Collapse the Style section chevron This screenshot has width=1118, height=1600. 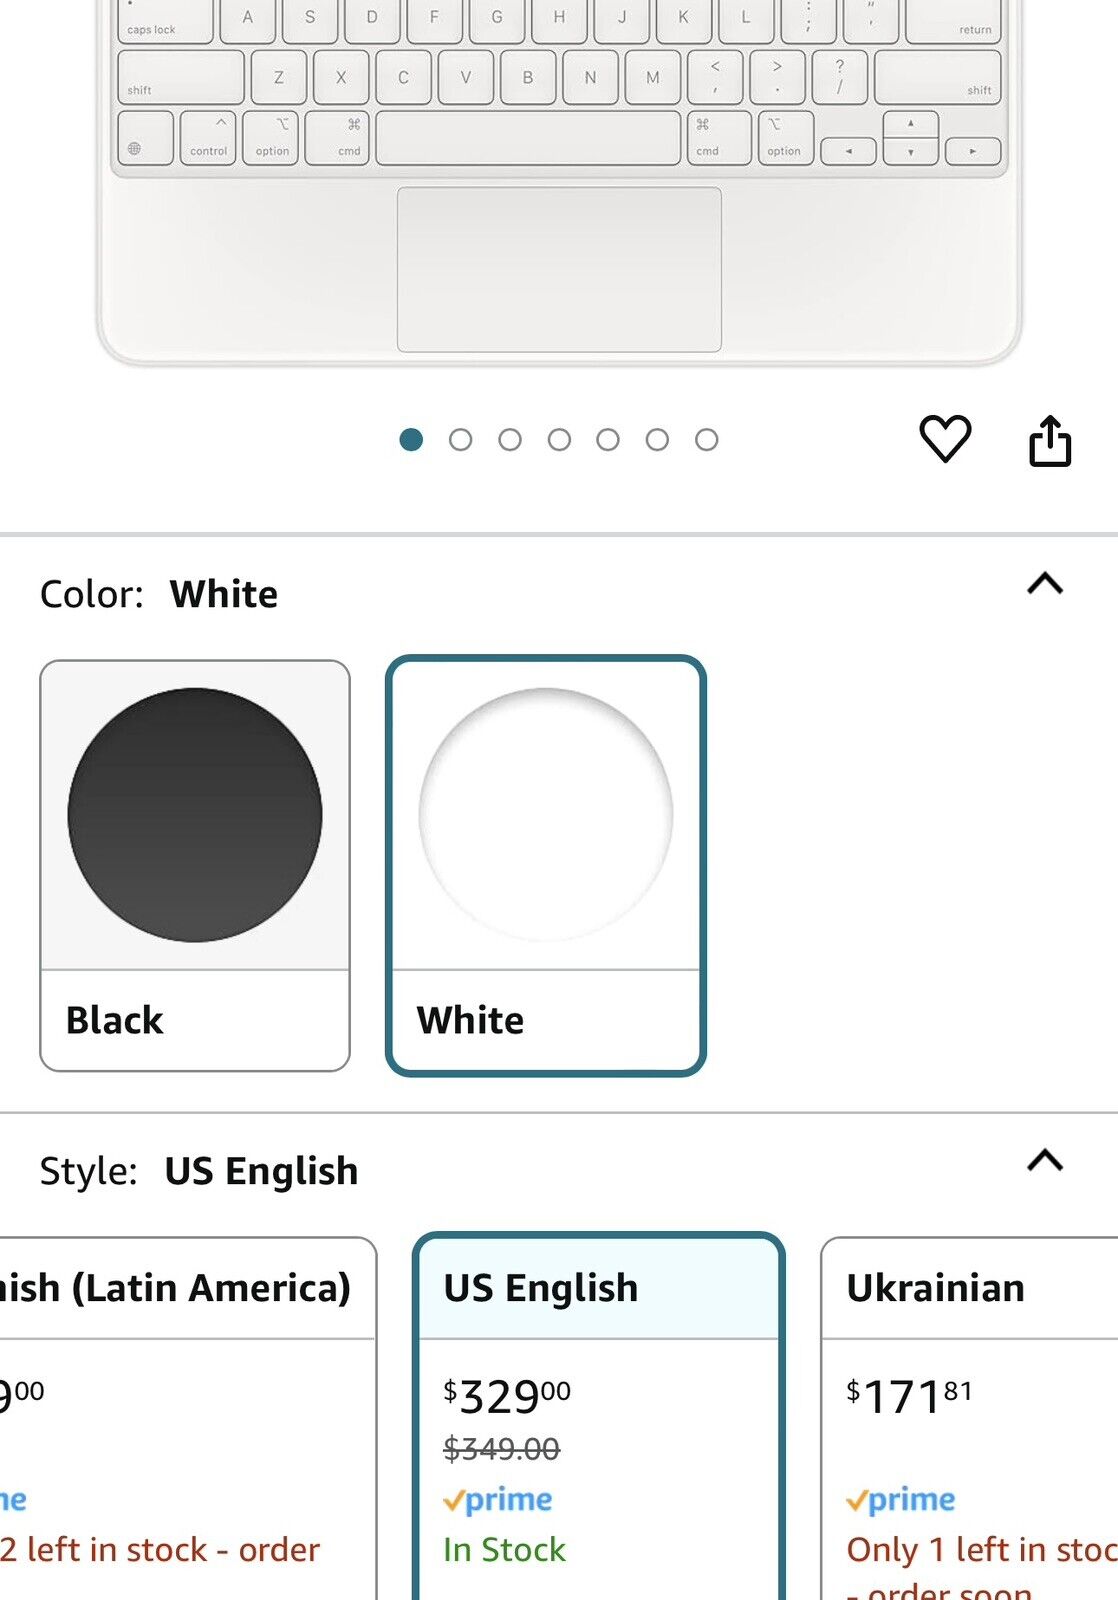[x=1045, y=1160]
